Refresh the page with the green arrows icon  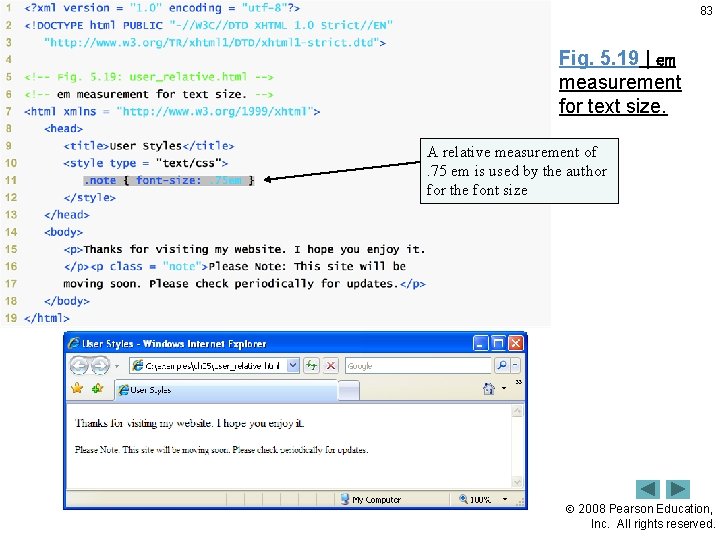pos(311,366)
